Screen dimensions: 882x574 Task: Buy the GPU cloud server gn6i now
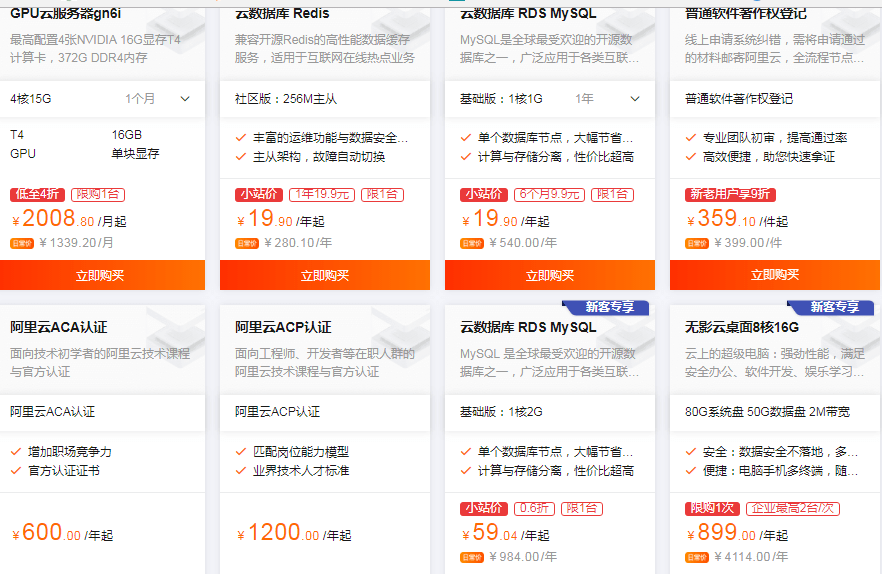(x=102, y=275)
